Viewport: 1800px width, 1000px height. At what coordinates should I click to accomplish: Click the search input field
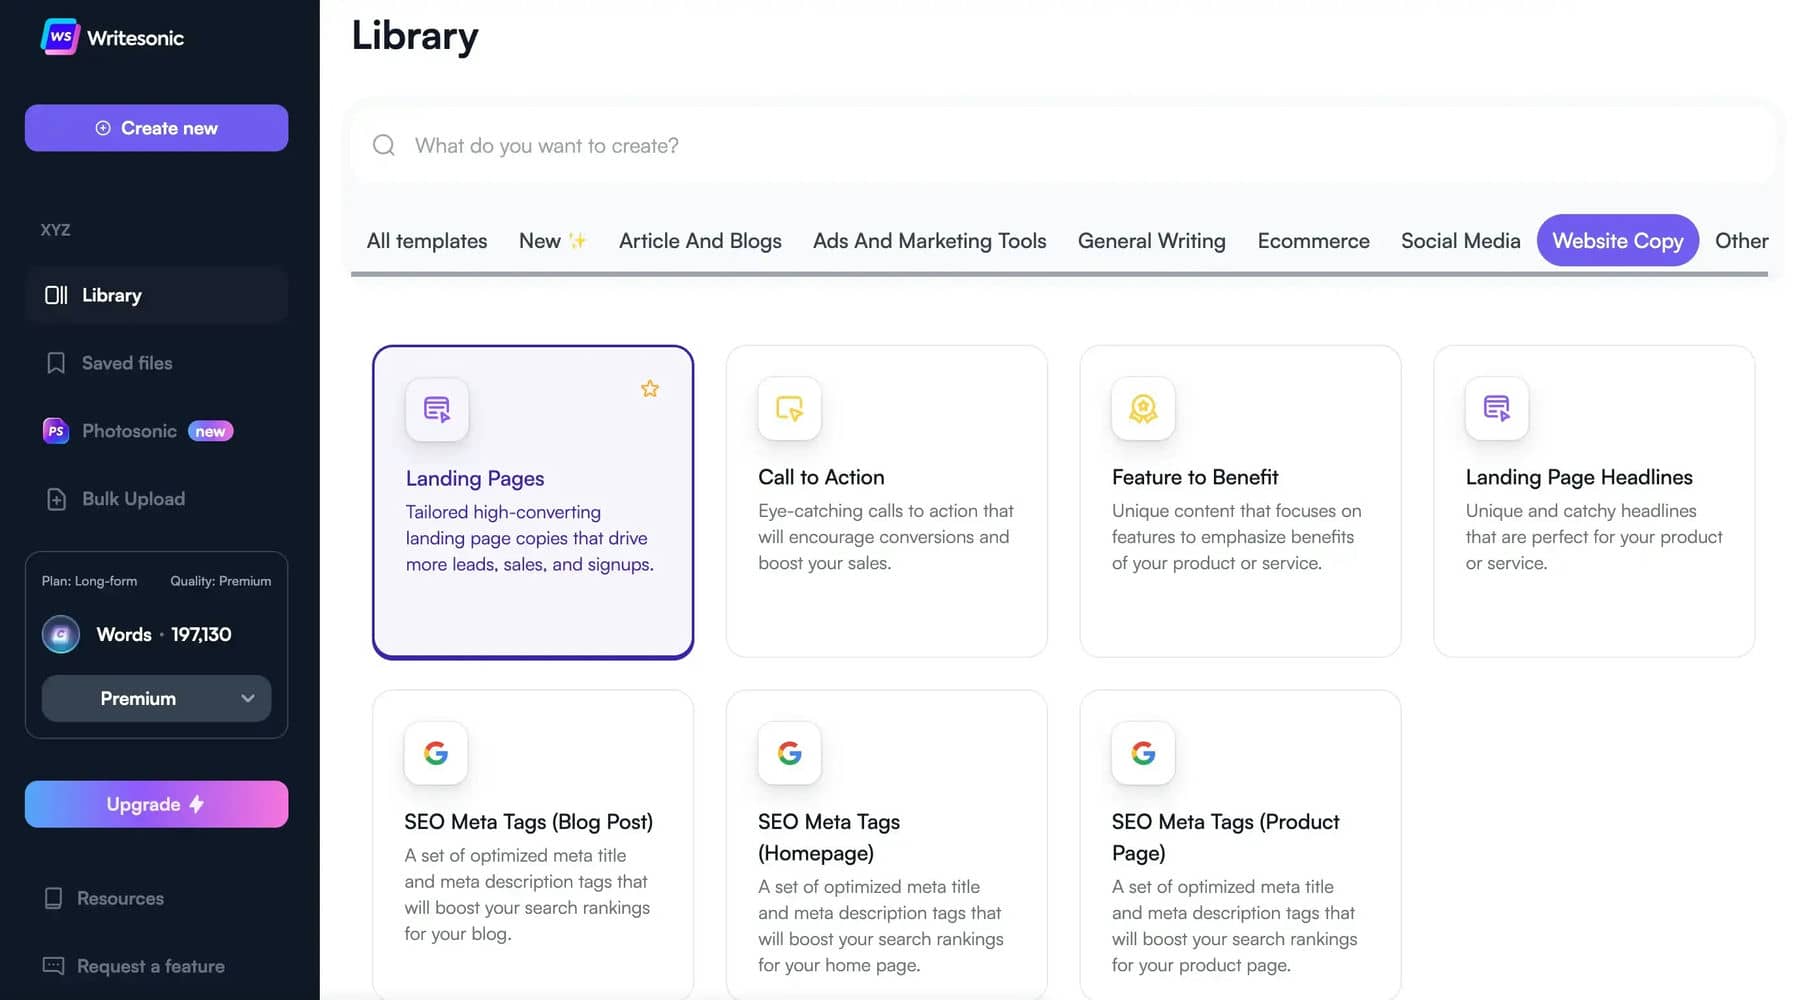(x=900, y=145)
